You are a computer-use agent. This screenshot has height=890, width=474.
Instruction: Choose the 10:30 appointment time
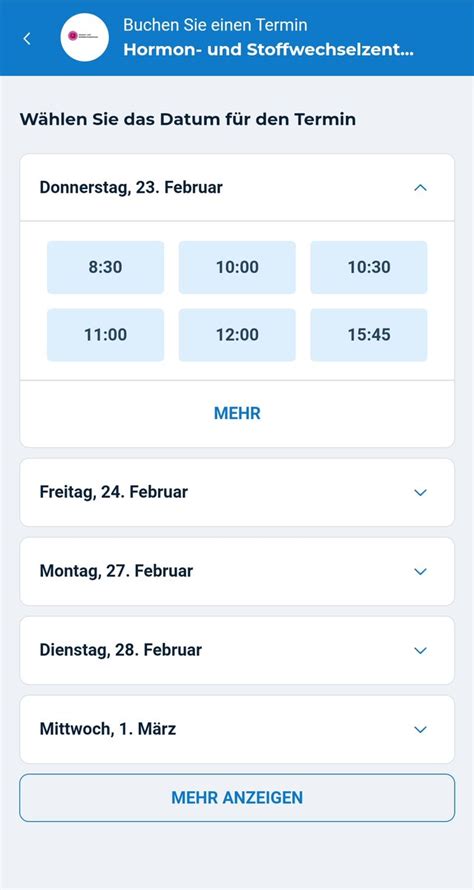pos(369,267)
